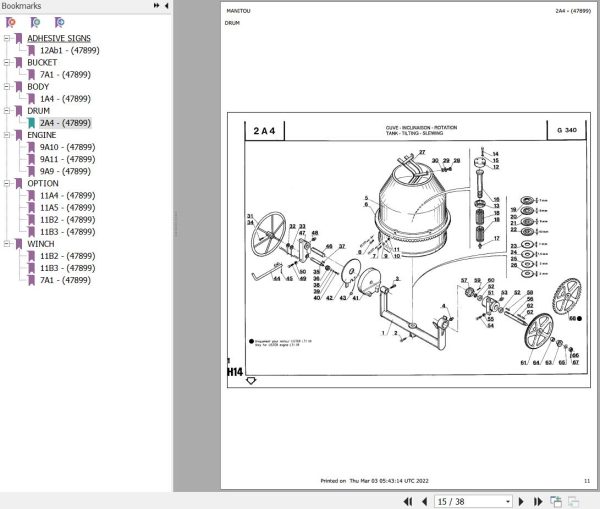This screenshot has width=600, height=509.
Task: Open the DRUM bookmark
Action: 38,111
